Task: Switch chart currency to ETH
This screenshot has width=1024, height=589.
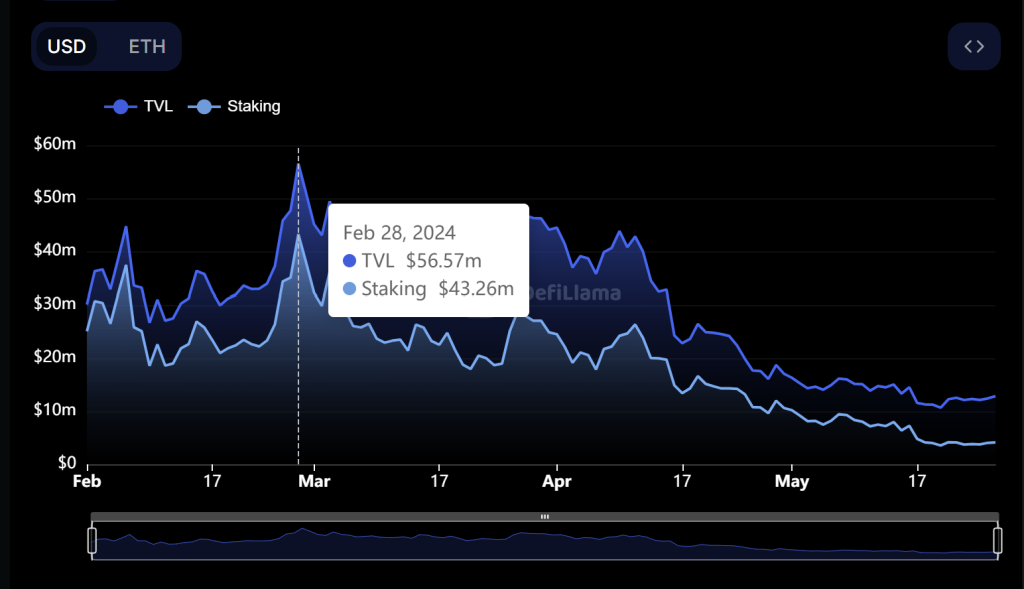Action: point(147,46)
